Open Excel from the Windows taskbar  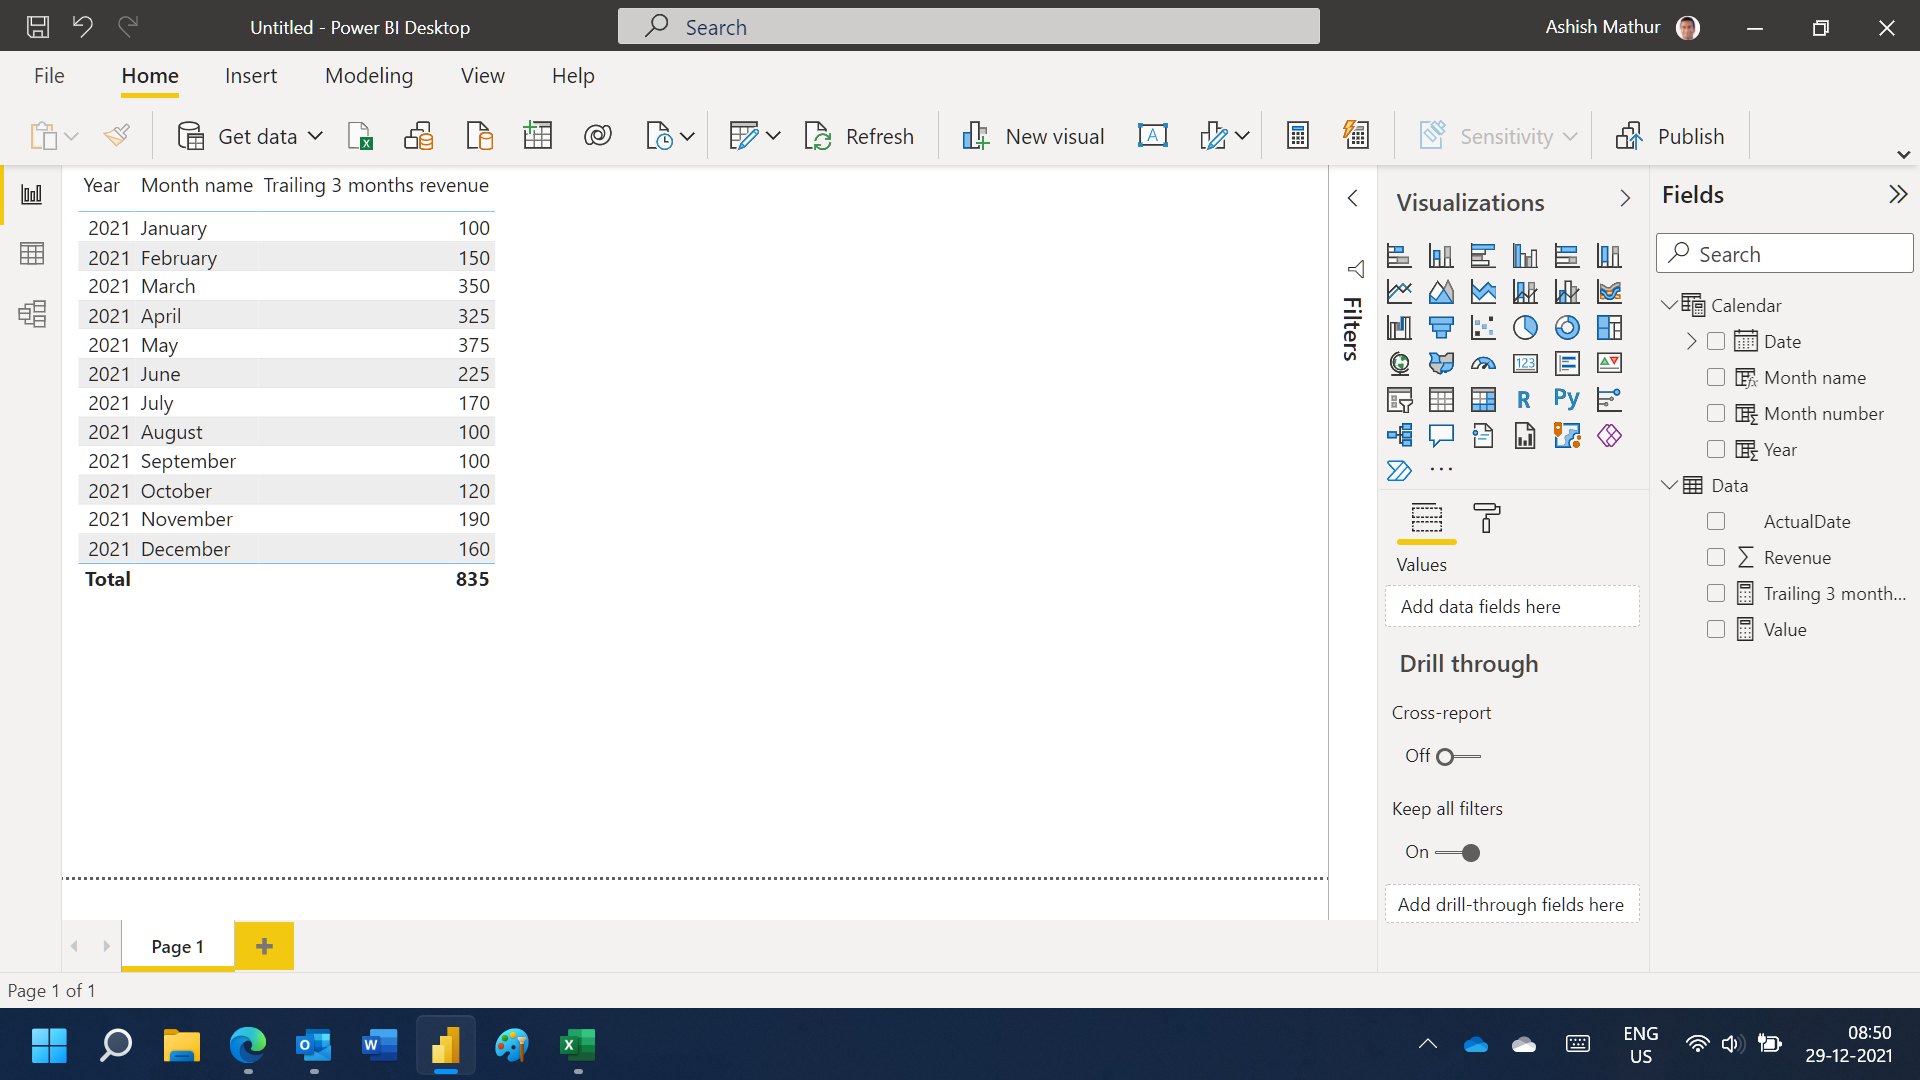(x=578, y=1046)
